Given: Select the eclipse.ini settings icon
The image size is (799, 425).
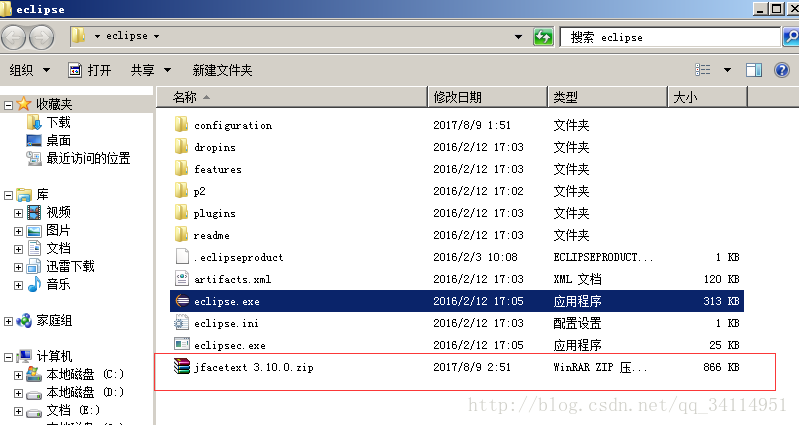Looking at the screenshot, I should (182, 323).
